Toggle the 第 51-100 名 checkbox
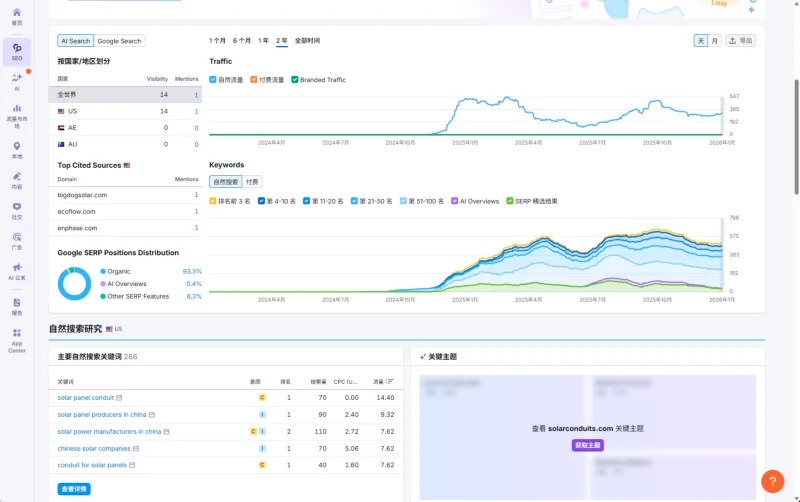The height and width of the screenshot is (502, 800). coord(404,201)
